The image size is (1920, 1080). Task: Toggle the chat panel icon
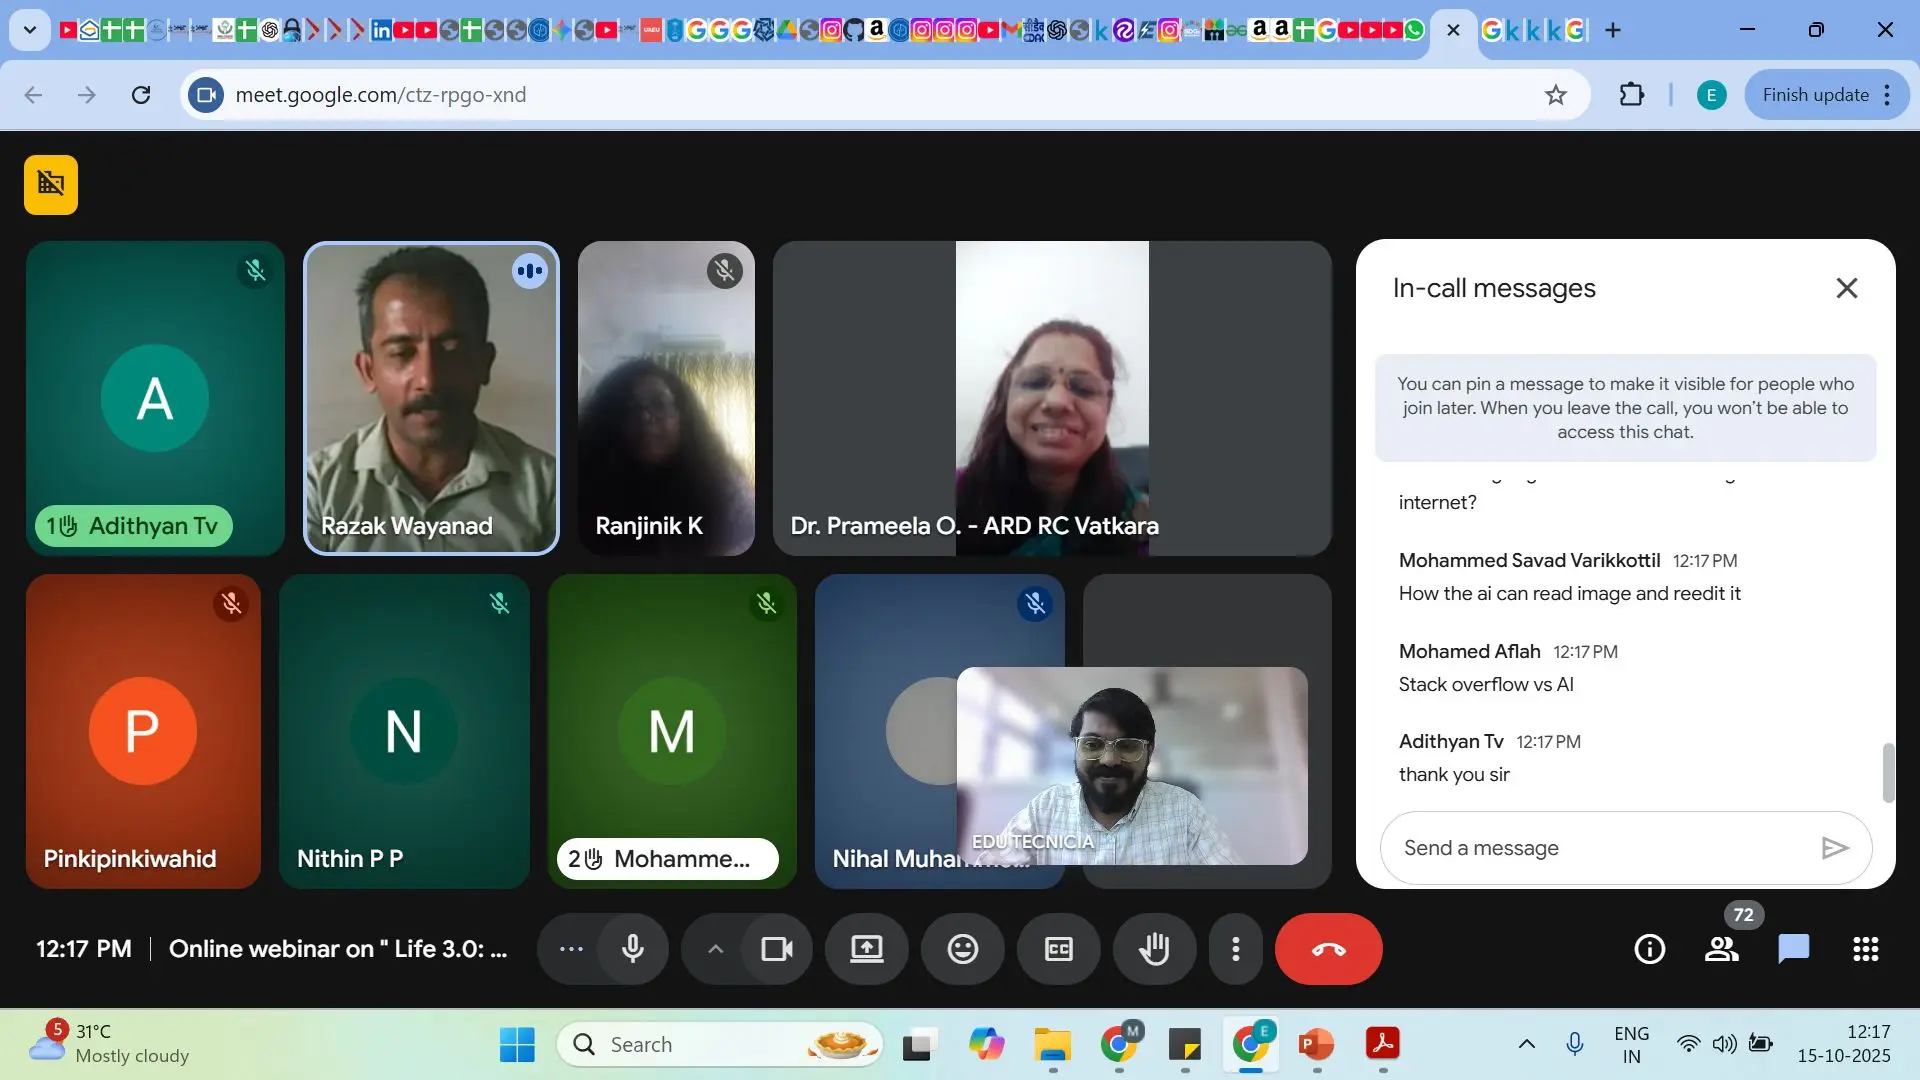(x=1793, y=949)
